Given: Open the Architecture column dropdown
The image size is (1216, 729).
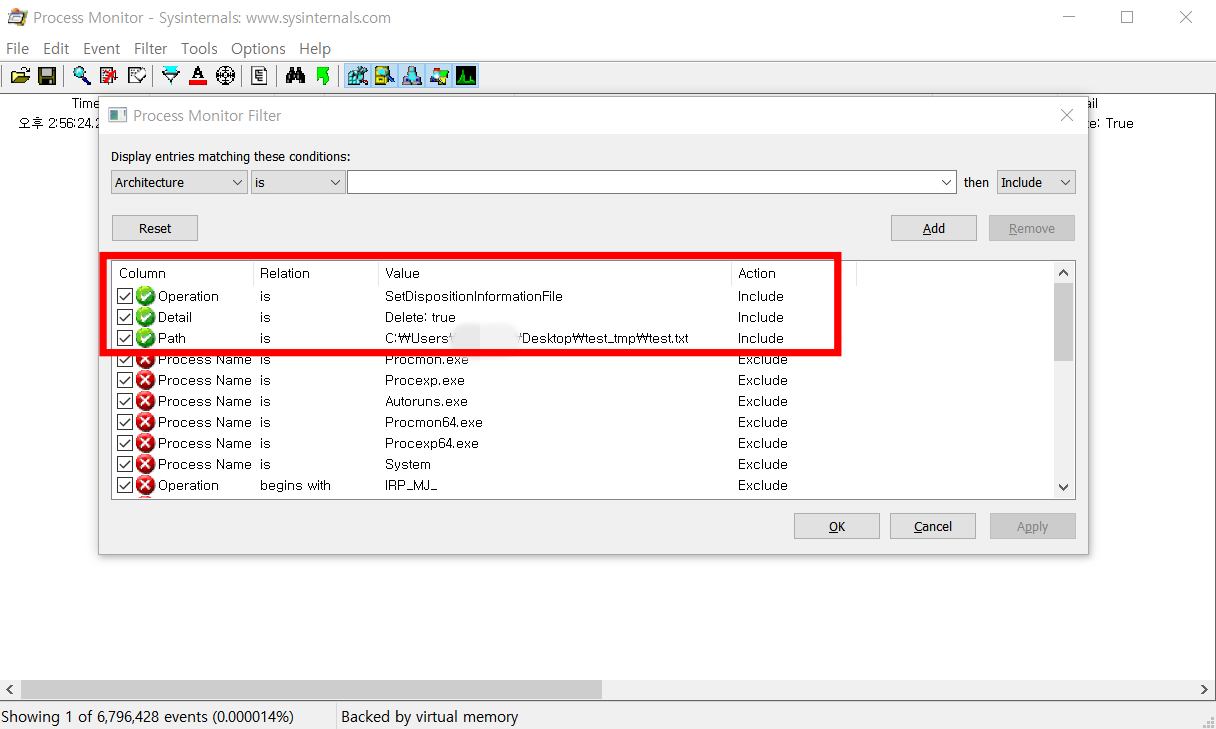Looking at the screenshot, I should [179, 182].
